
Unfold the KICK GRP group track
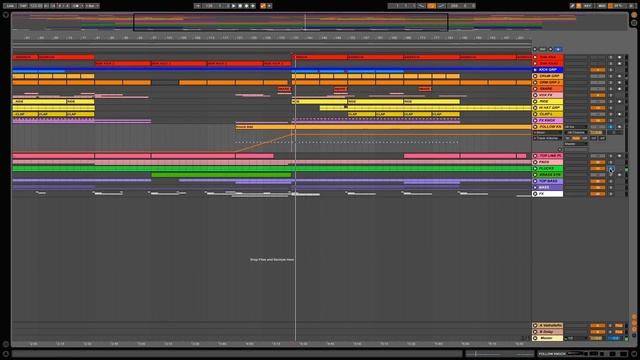(535, 70)
